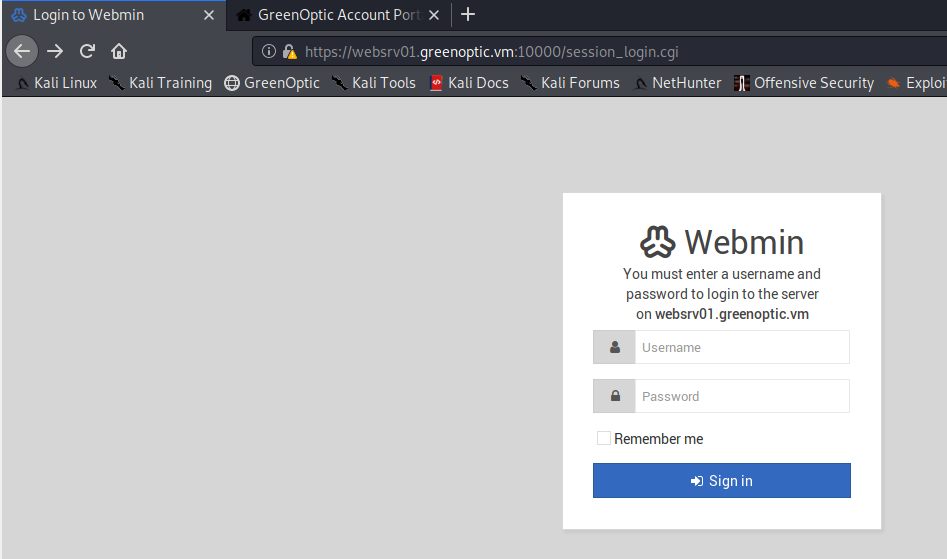The image size is (947, 559).
Task: Go back using the browser back arrow
Action: [22, 51]
